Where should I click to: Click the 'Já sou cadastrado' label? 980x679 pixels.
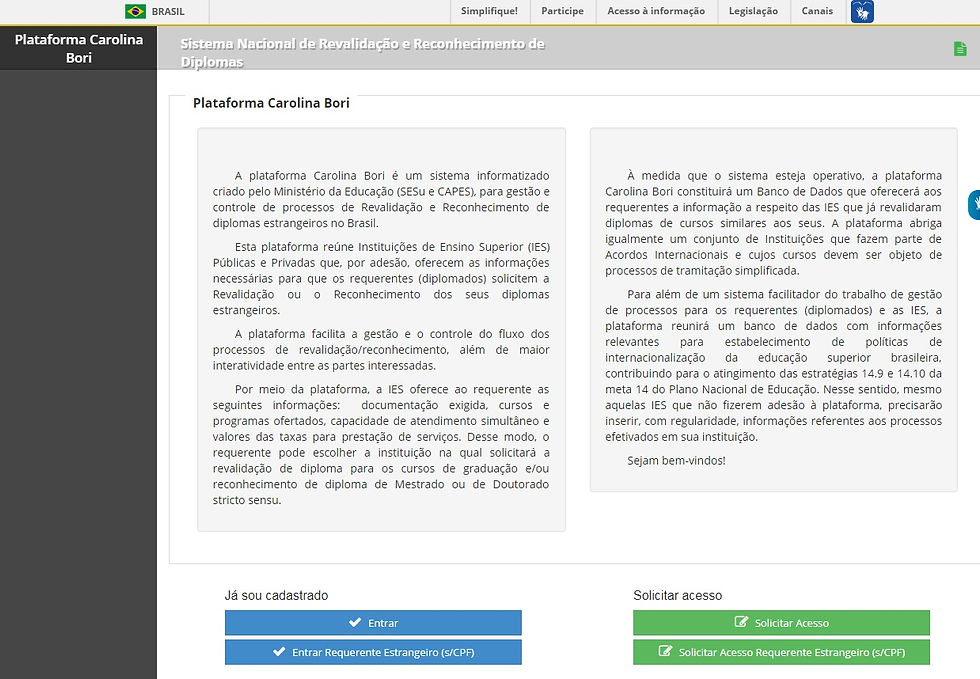click(x=276, y=595)
